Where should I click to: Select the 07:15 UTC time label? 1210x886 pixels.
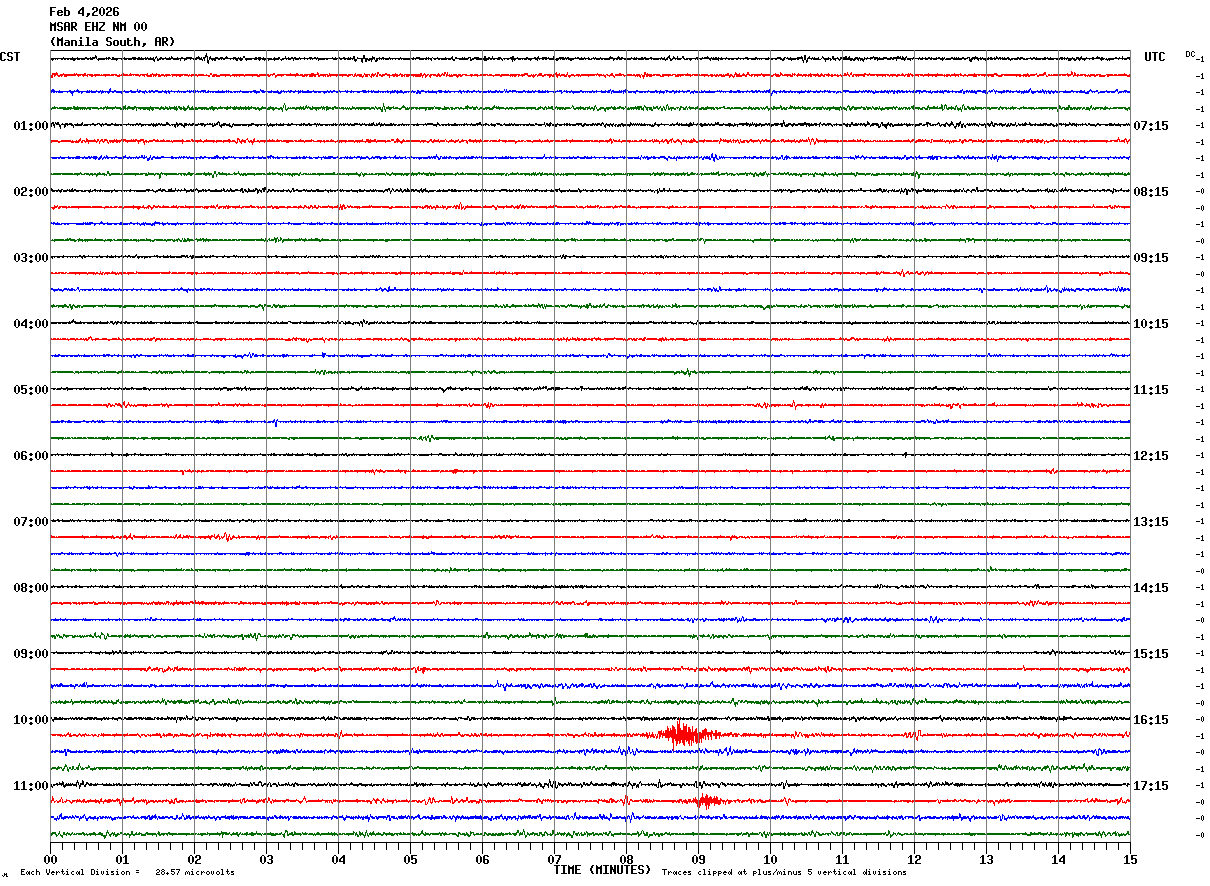[1150, 126]
